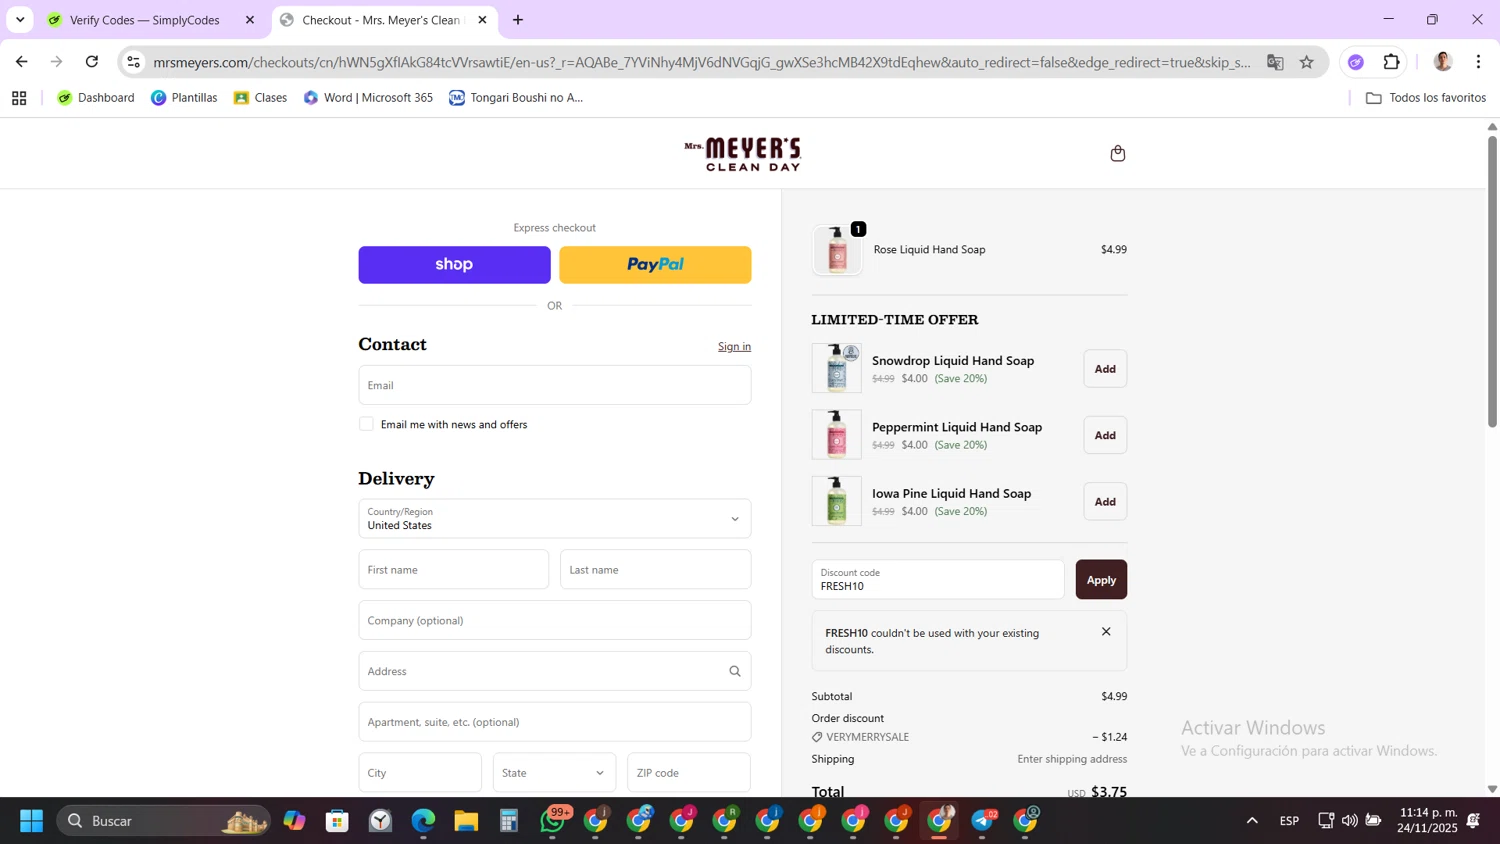Screen dimensions: 1500x844
Task: Open the Chrome three-dot menu
Action: (1478, 62)
